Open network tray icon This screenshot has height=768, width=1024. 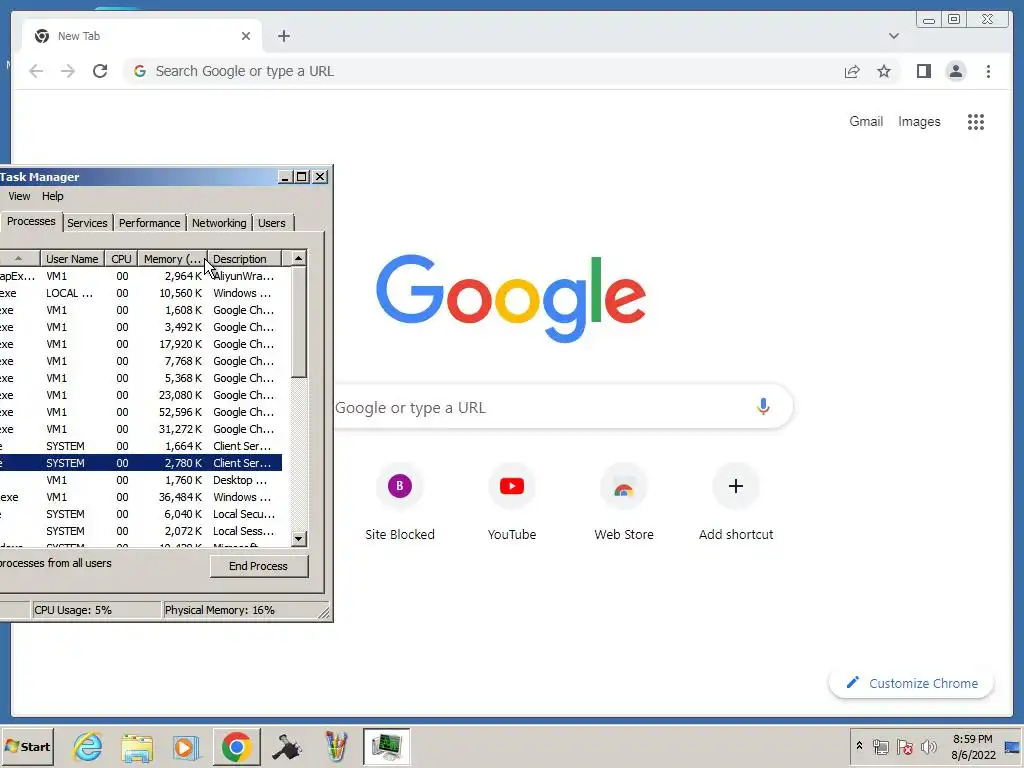click(880, 746)
